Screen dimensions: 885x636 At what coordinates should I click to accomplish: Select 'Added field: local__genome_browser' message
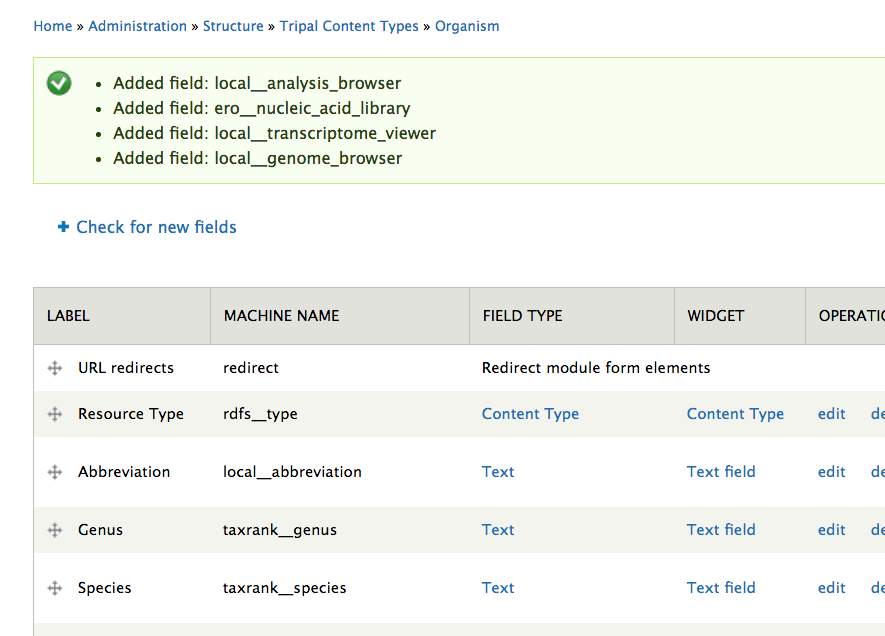click(x=257, y=159)
